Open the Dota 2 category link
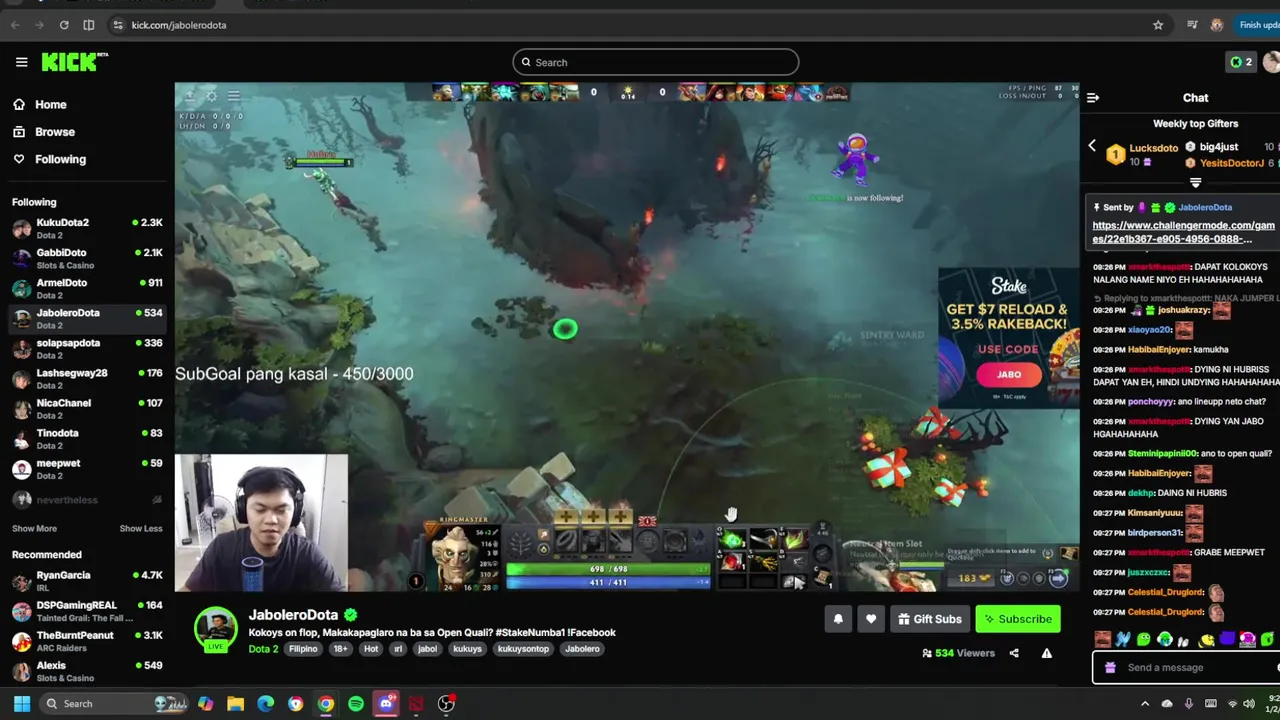1280x720 pixels. (x=263, y=649)
